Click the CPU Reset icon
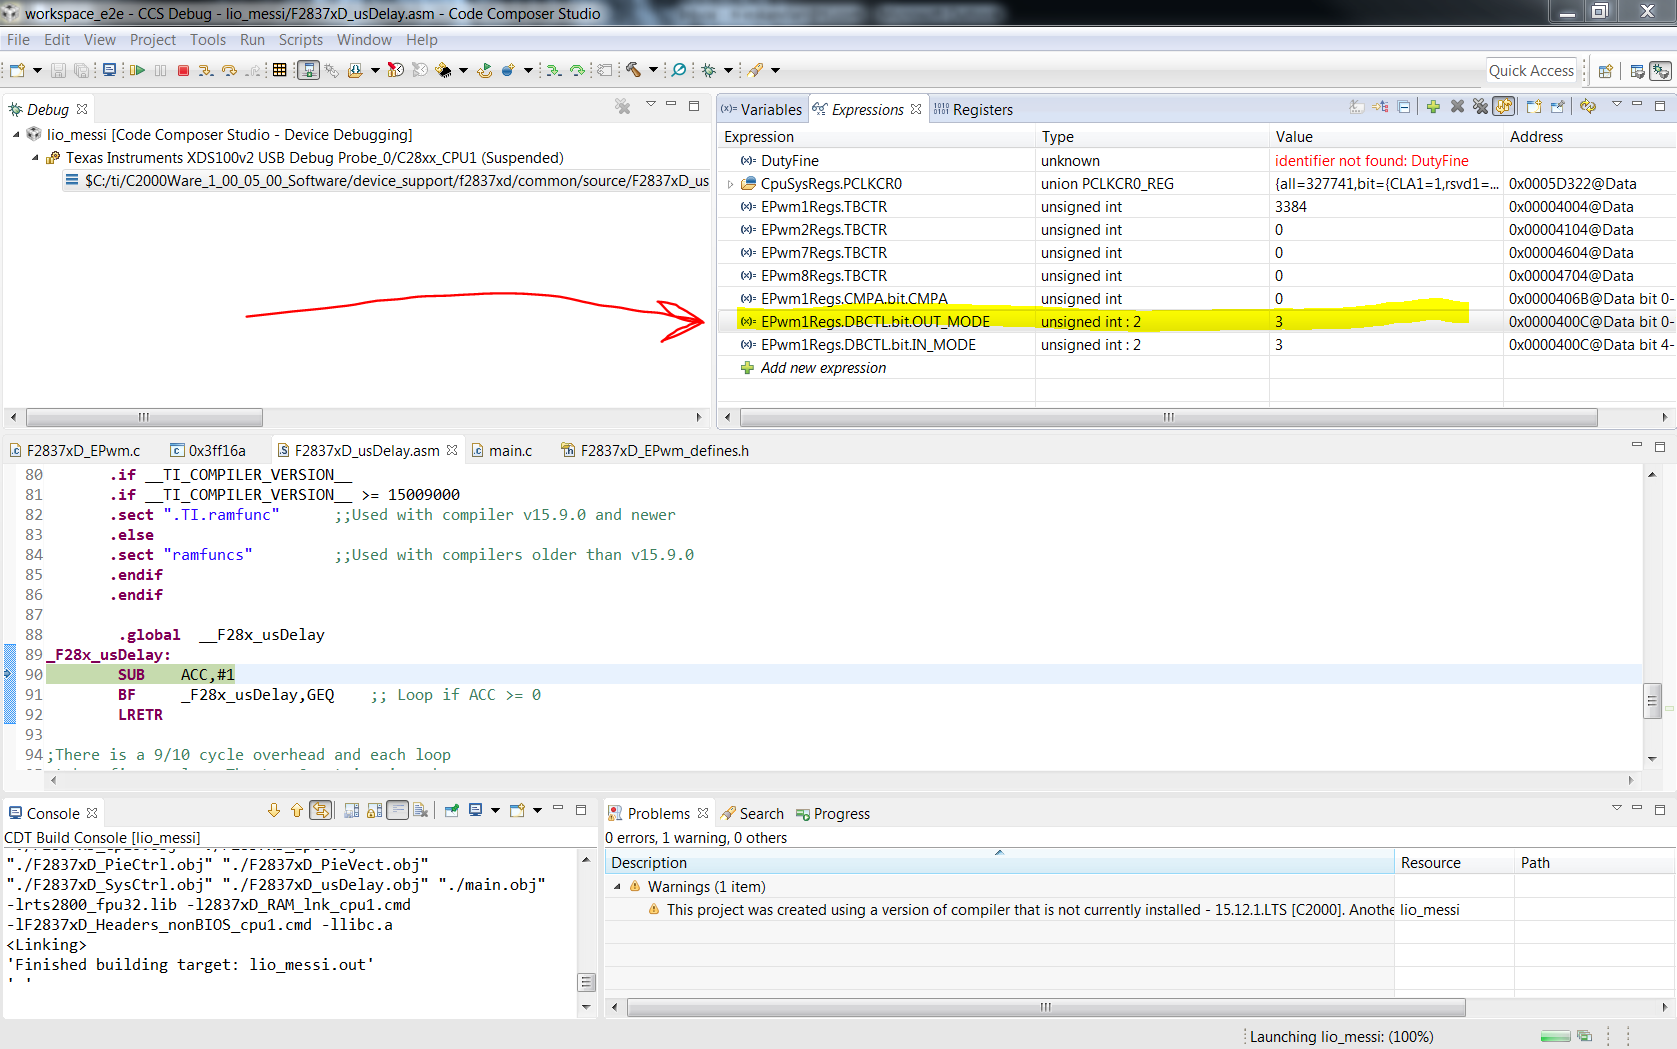Image resolution: width=1677 pixels, height=1049 pixels. [444, 70]
